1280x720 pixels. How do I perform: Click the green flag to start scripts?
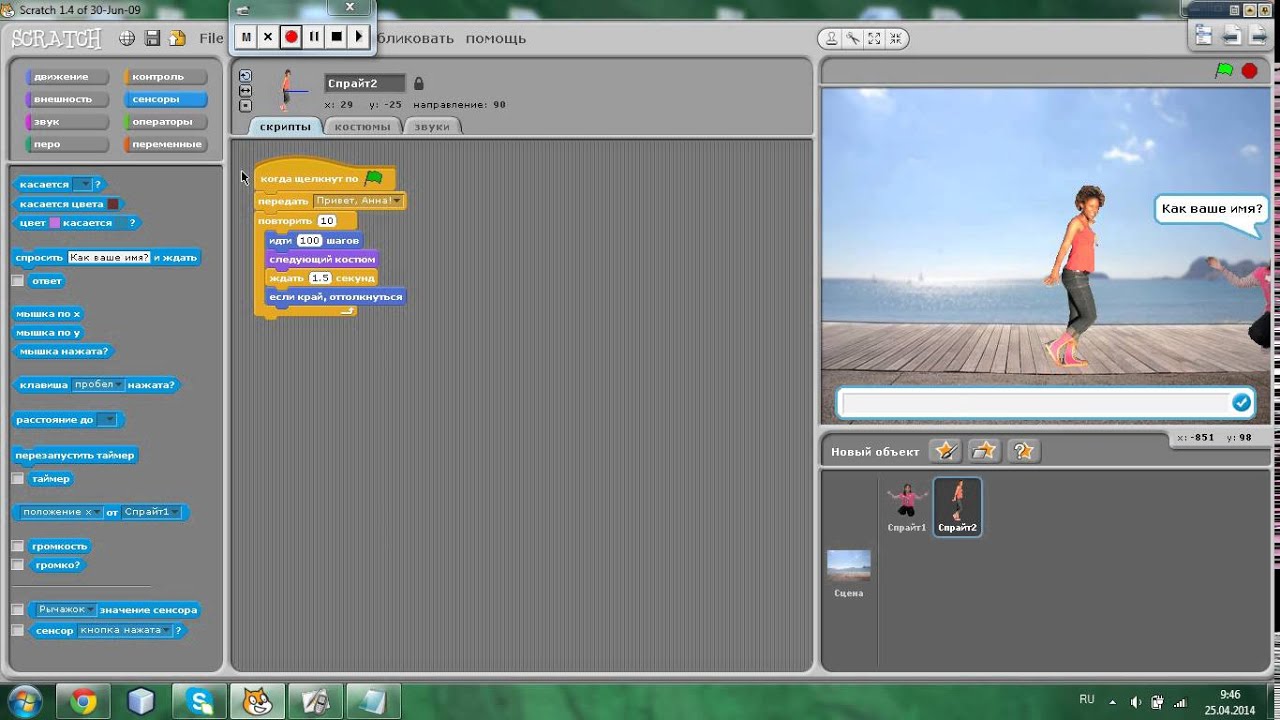coord(1224,70)
